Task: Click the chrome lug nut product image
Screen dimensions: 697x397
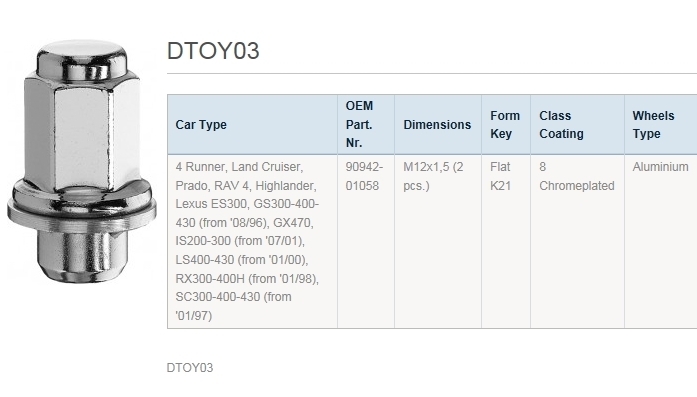Action: click(x=82, y=160)
